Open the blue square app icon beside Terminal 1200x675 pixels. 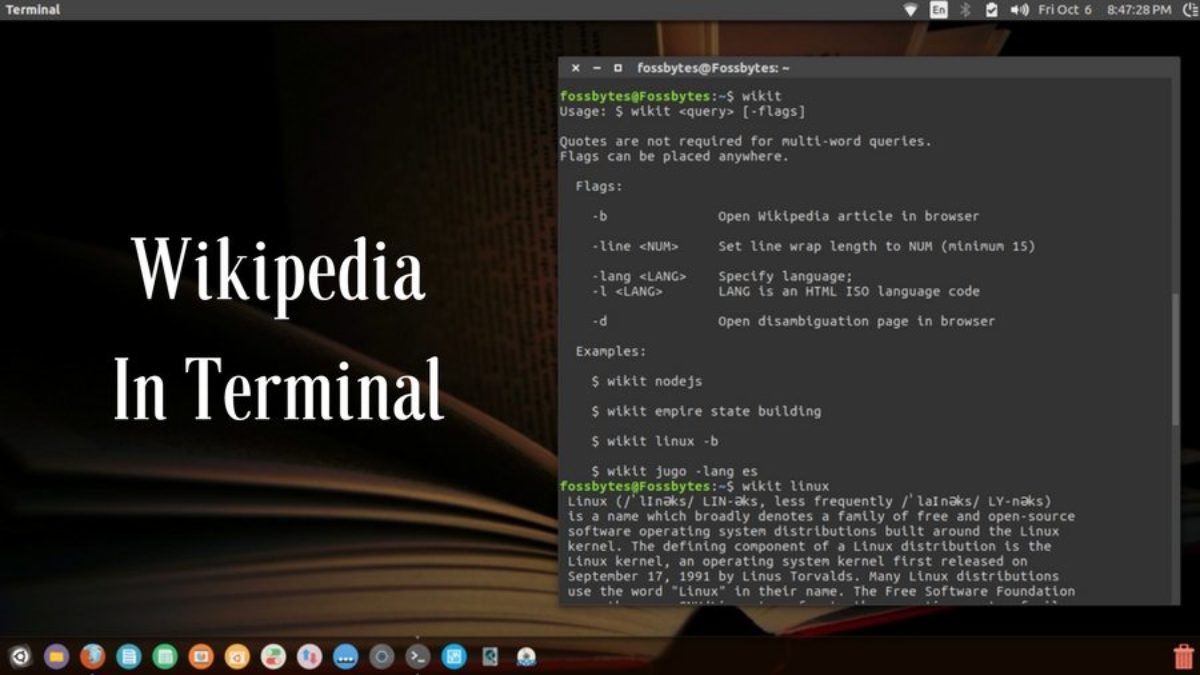click(454, 657)
